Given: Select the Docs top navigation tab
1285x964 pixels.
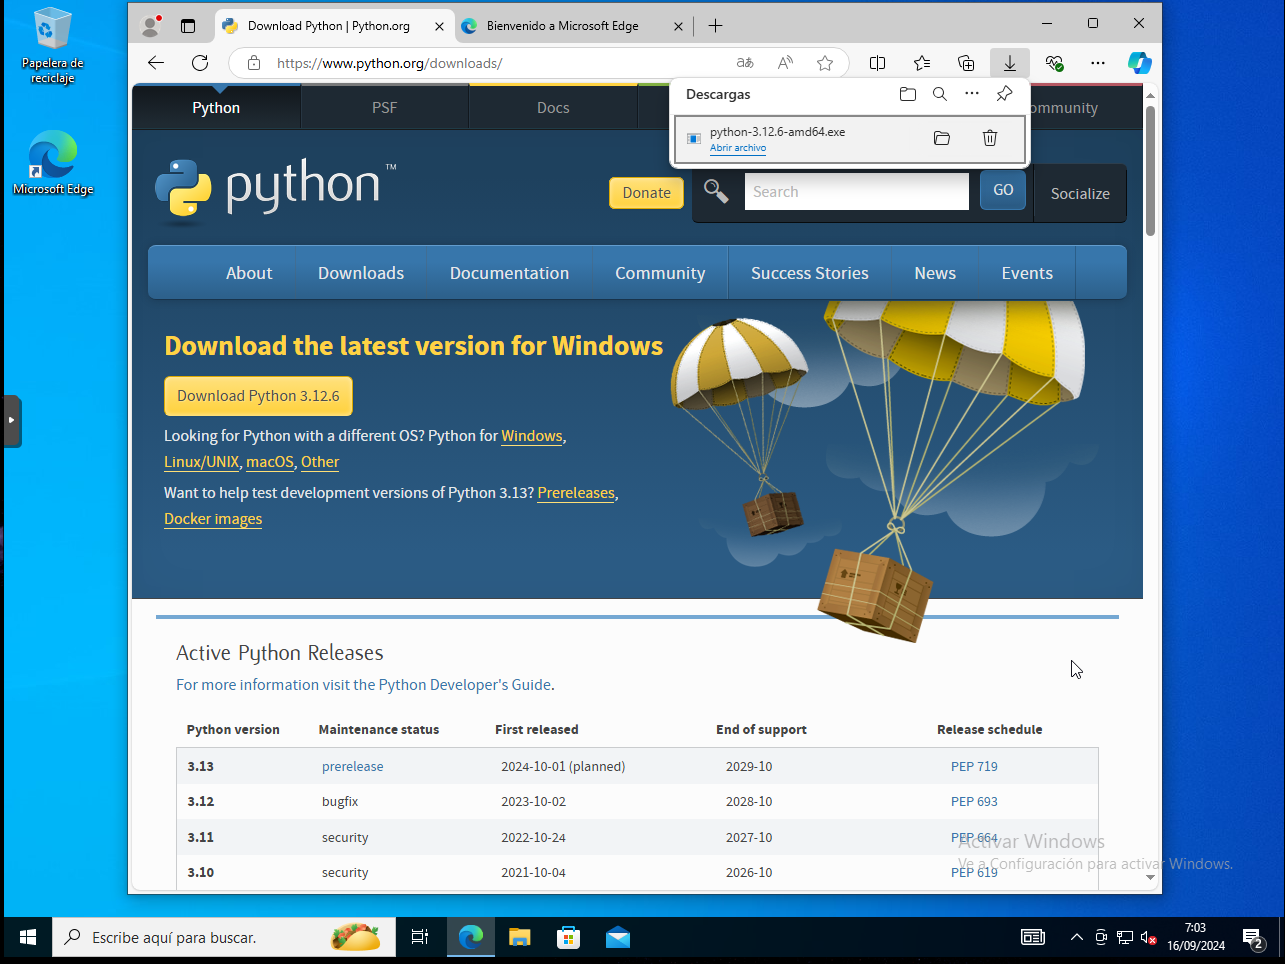Looking at the screenshot, I should (553, 108).
